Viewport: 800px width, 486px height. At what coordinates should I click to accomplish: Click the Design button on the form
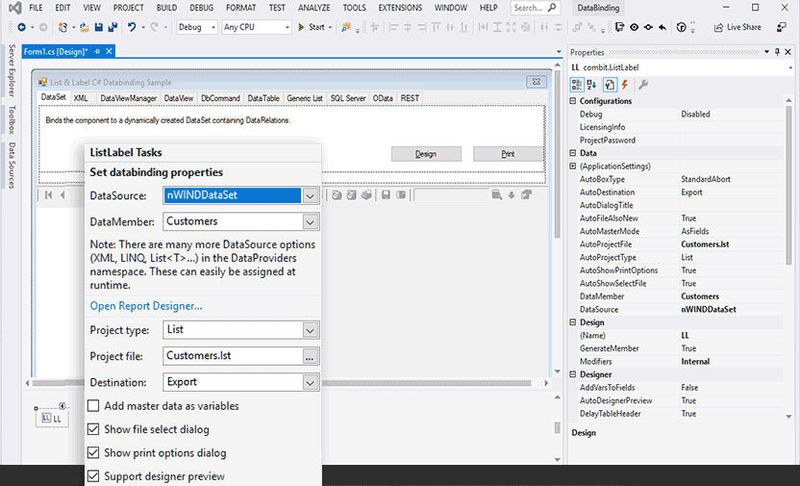point(426,154)
